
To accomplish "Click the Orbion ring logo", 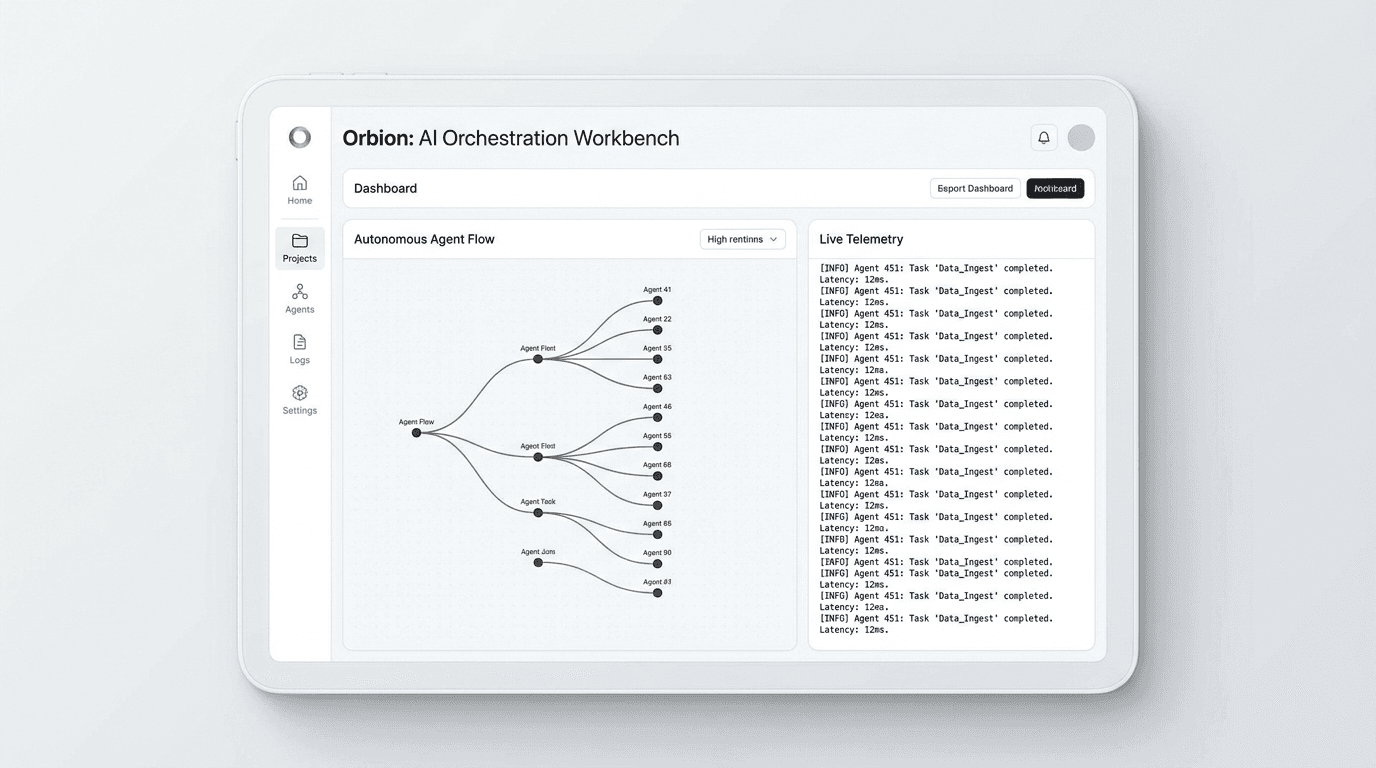I will pyautogui.click(x=300, y=138).
